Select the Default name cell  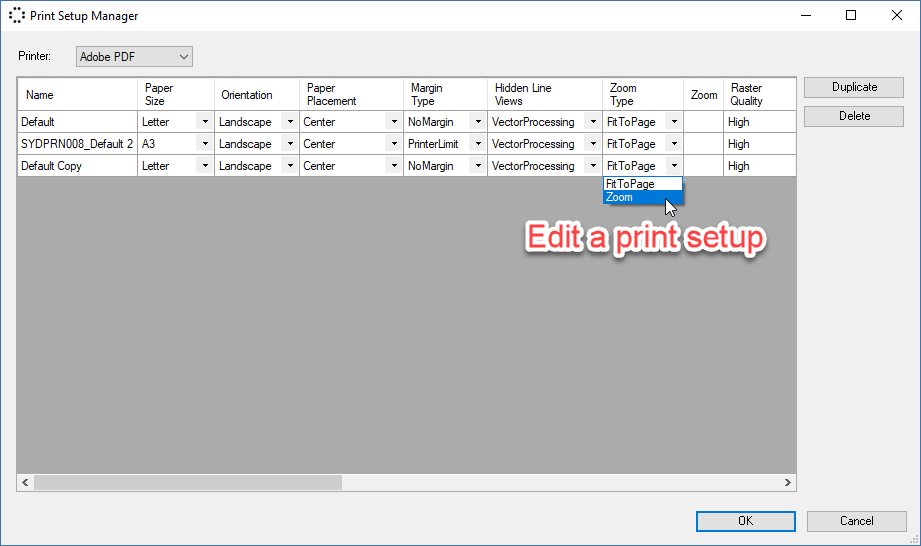point(78,122)
